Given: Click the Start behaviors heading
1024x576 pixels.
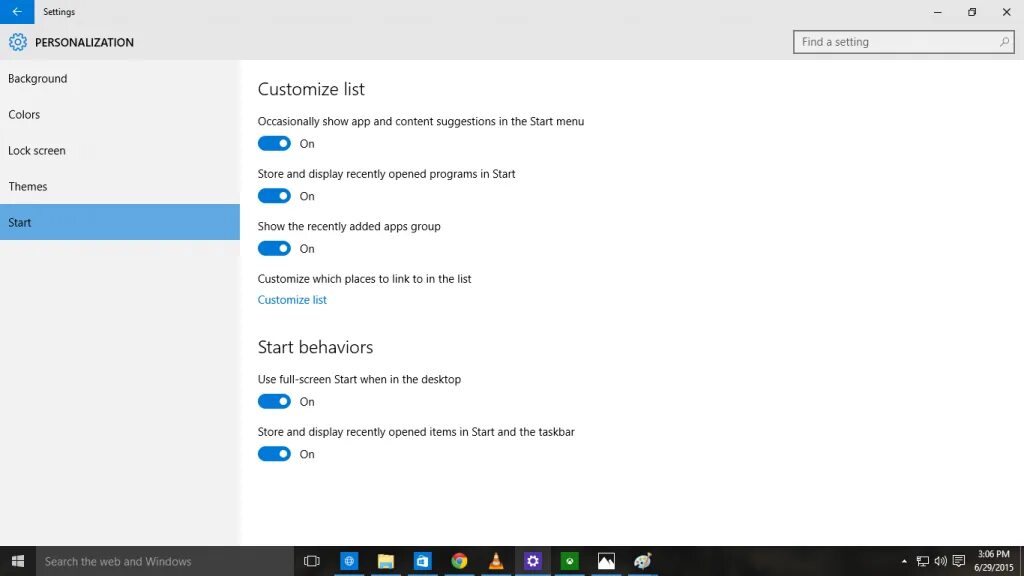Looking at the screenshot, I should click(x=315, y=347).
